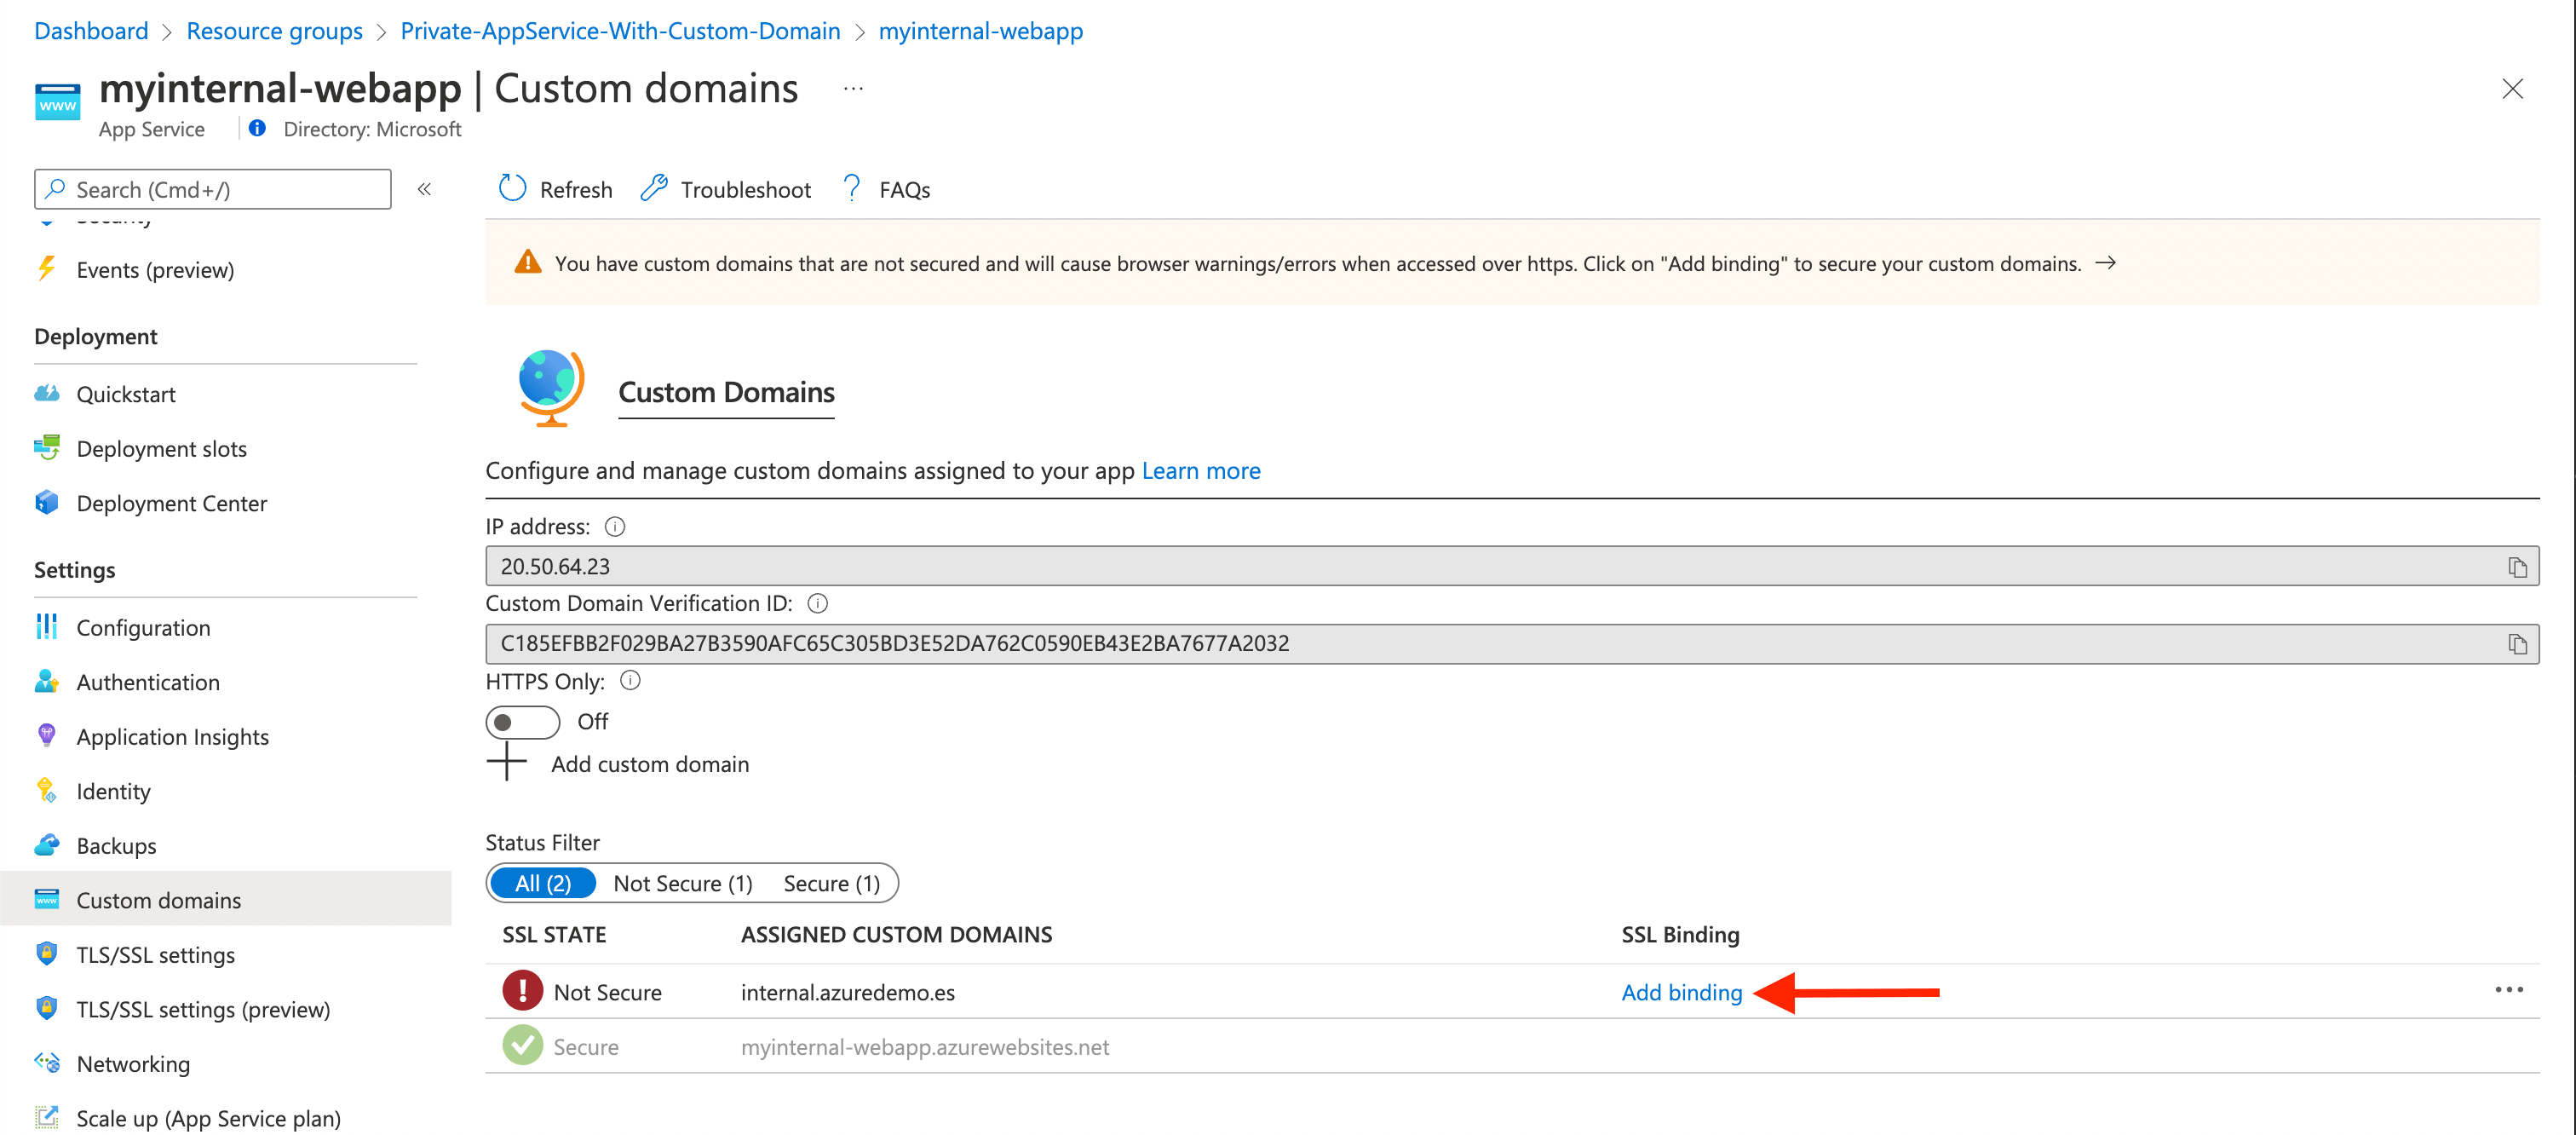Show info tooltip for HTTPS Only
This screenshot has height=1135, width=2576.
(x=630, y=680)
